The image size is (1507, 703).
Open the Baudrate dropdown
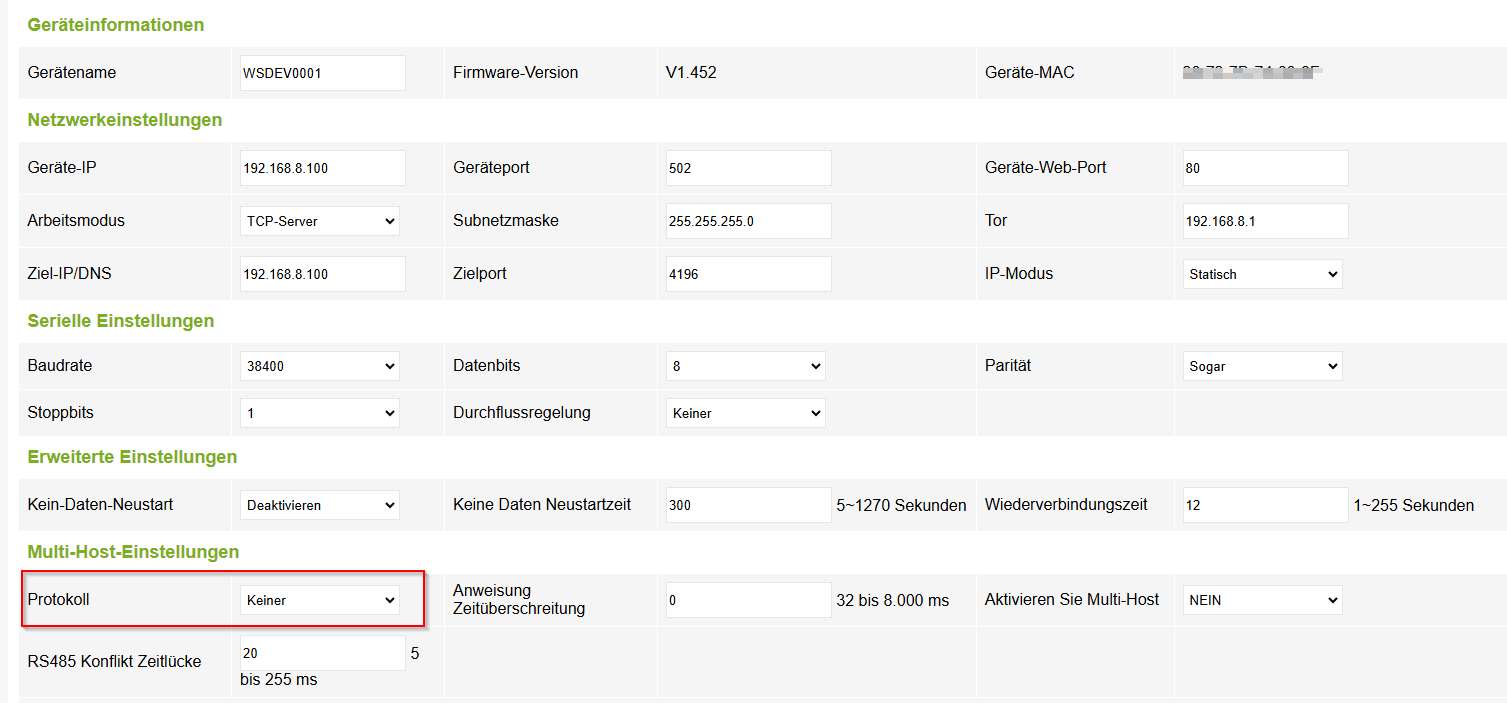(x=320, y=366)
